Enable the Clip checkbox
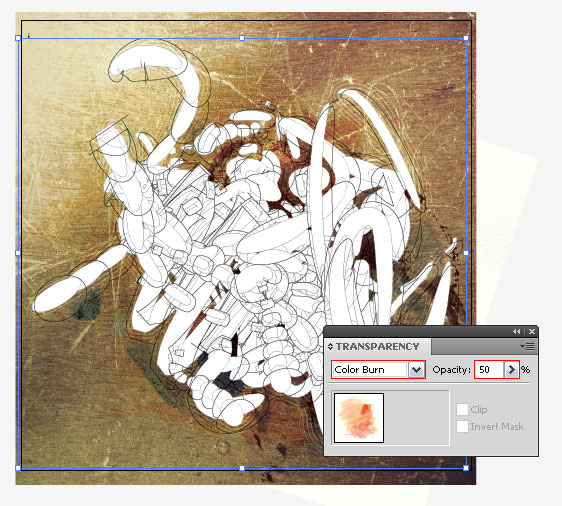This screenshot has width=562, height=506. coord(462,409)
